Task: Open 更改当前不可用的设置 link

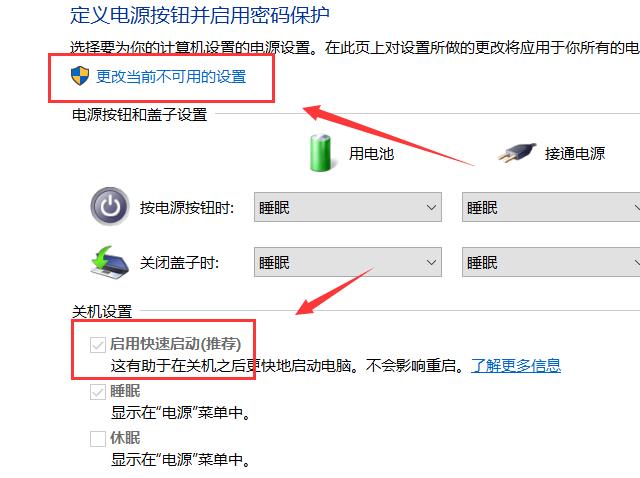Action: pyautogui.click(x=171, y=77)
